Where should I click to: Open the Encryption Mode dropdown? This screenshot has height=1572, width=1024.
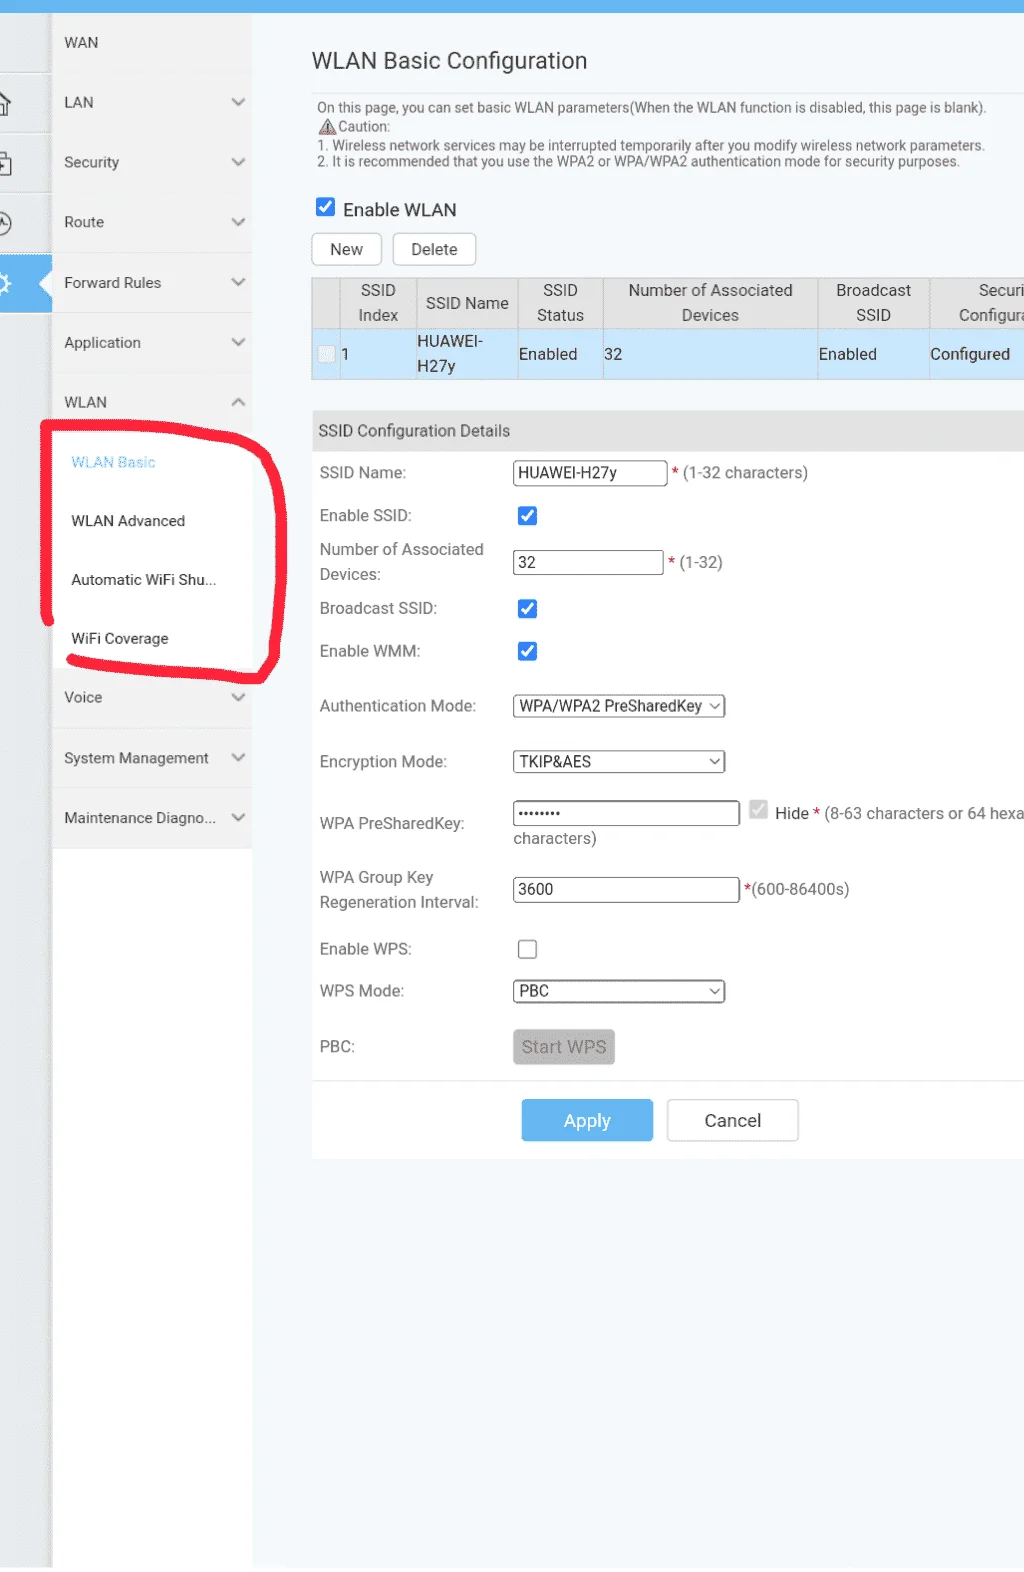pos(619,762)
